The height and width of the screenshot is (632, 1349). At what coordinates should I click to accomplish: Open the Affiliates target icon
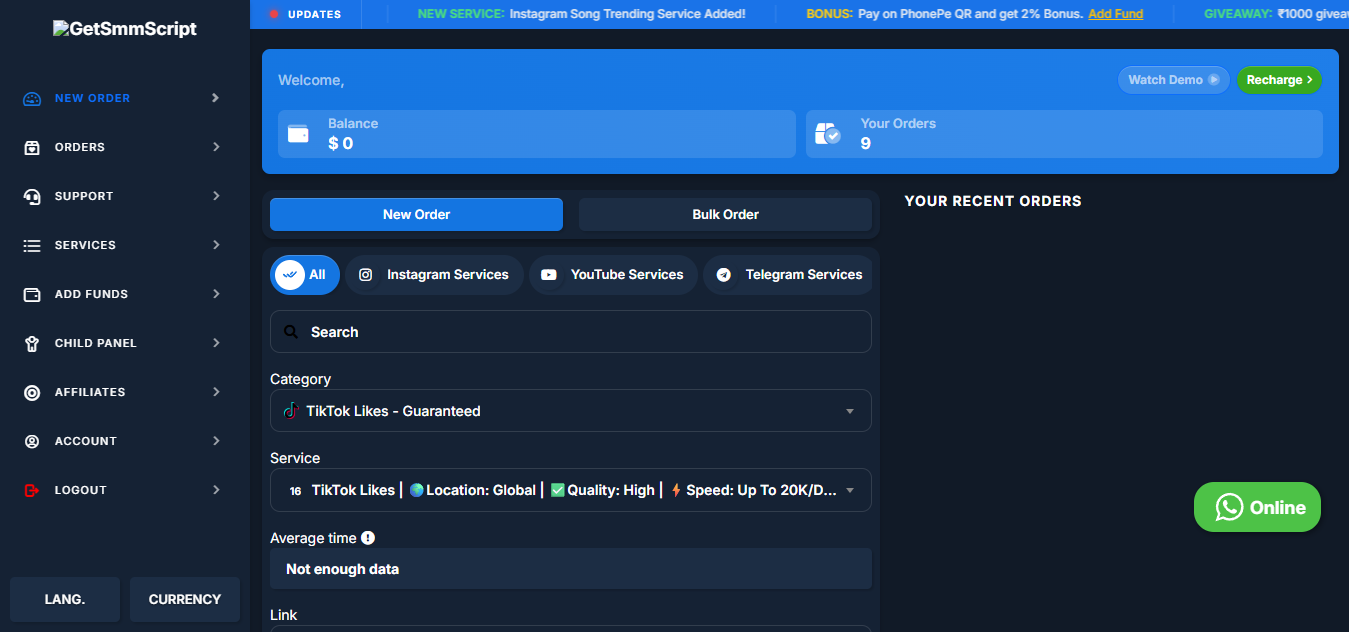tap(30, 392)
